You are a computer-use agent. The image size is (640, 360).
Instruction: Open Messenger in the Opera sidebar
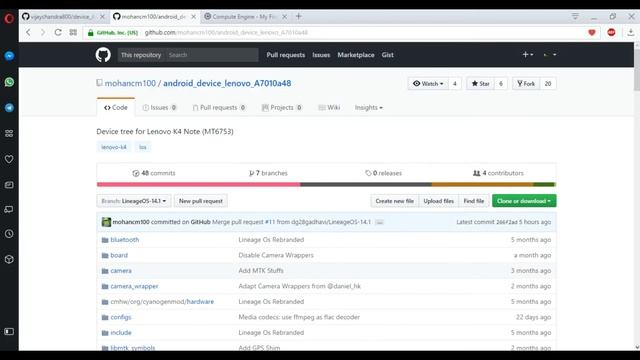coord(9,56)
